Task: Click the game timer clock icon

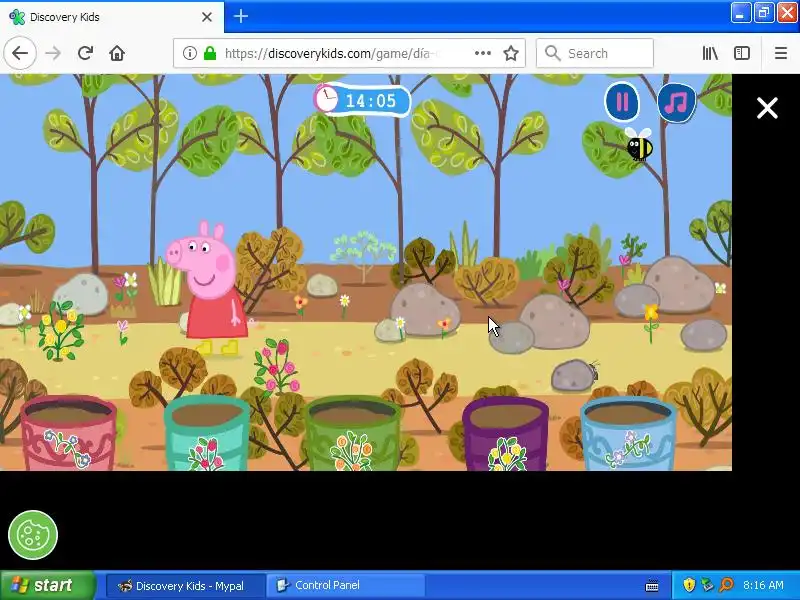Action: tap(326, 98)
